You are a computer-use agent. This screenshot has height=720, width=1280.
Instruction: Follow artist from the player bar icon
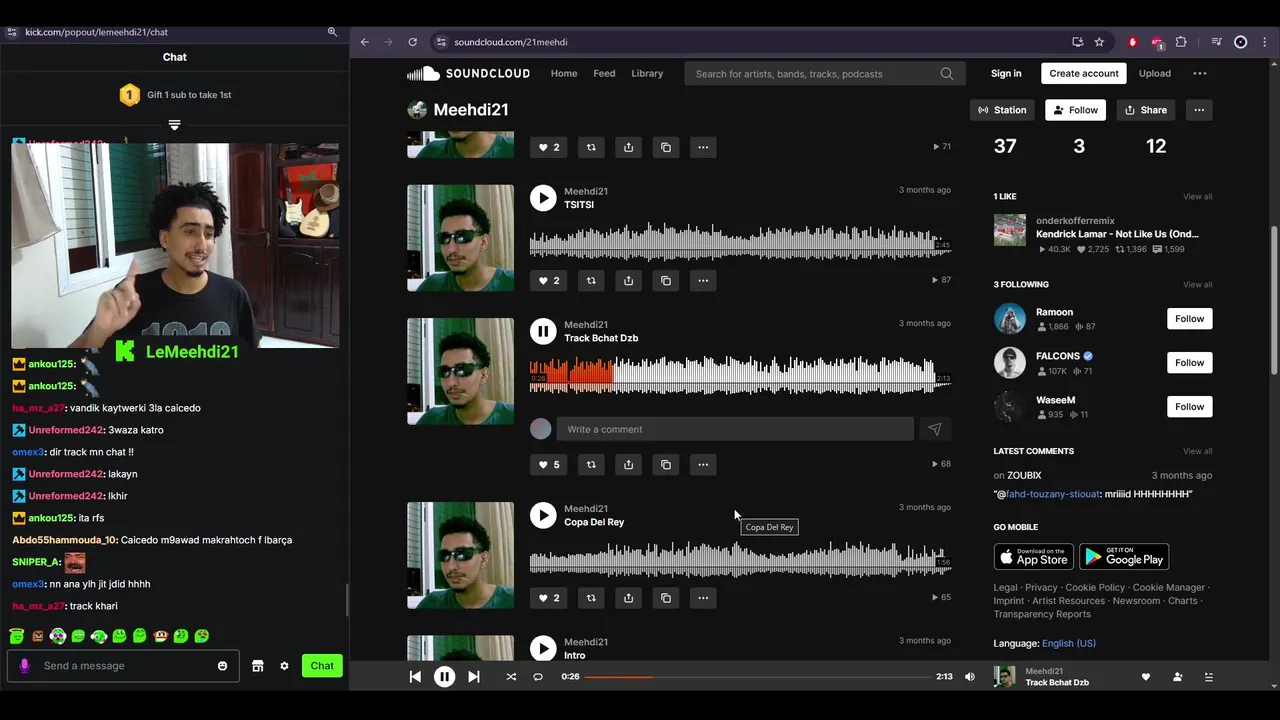[1177, 677]
